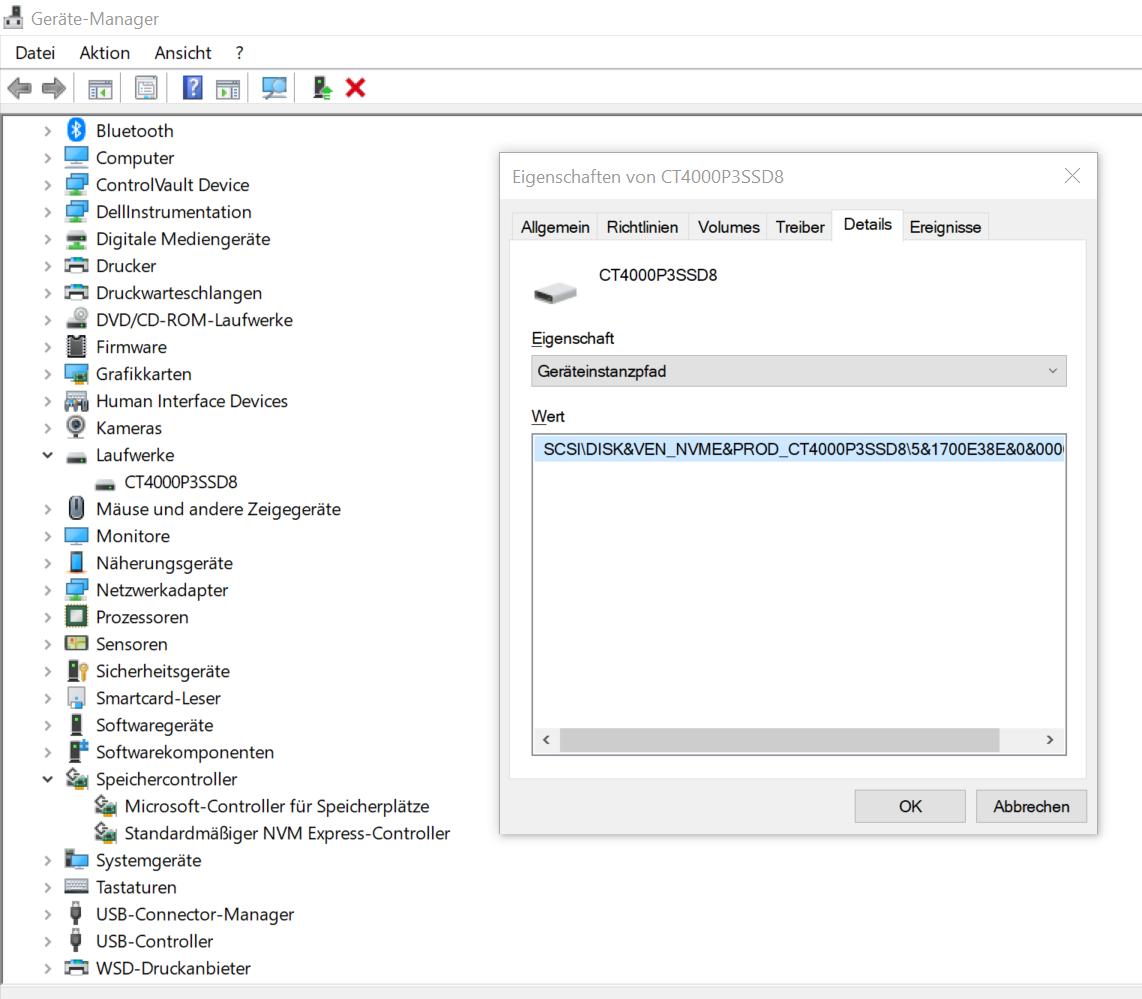Viewport: 1142px width, 999px height.
Task: Collapse the Laufwerke node
Action: 47,455
